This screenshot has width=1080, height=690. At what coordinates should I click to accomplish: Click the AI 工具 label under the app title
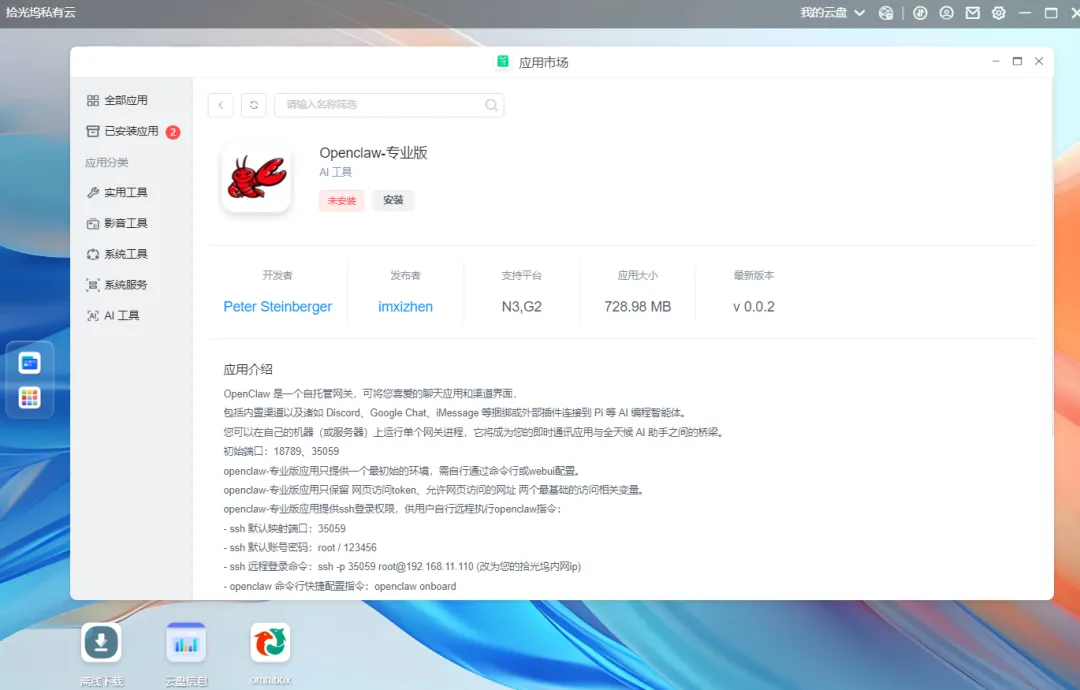coord(335,172)
